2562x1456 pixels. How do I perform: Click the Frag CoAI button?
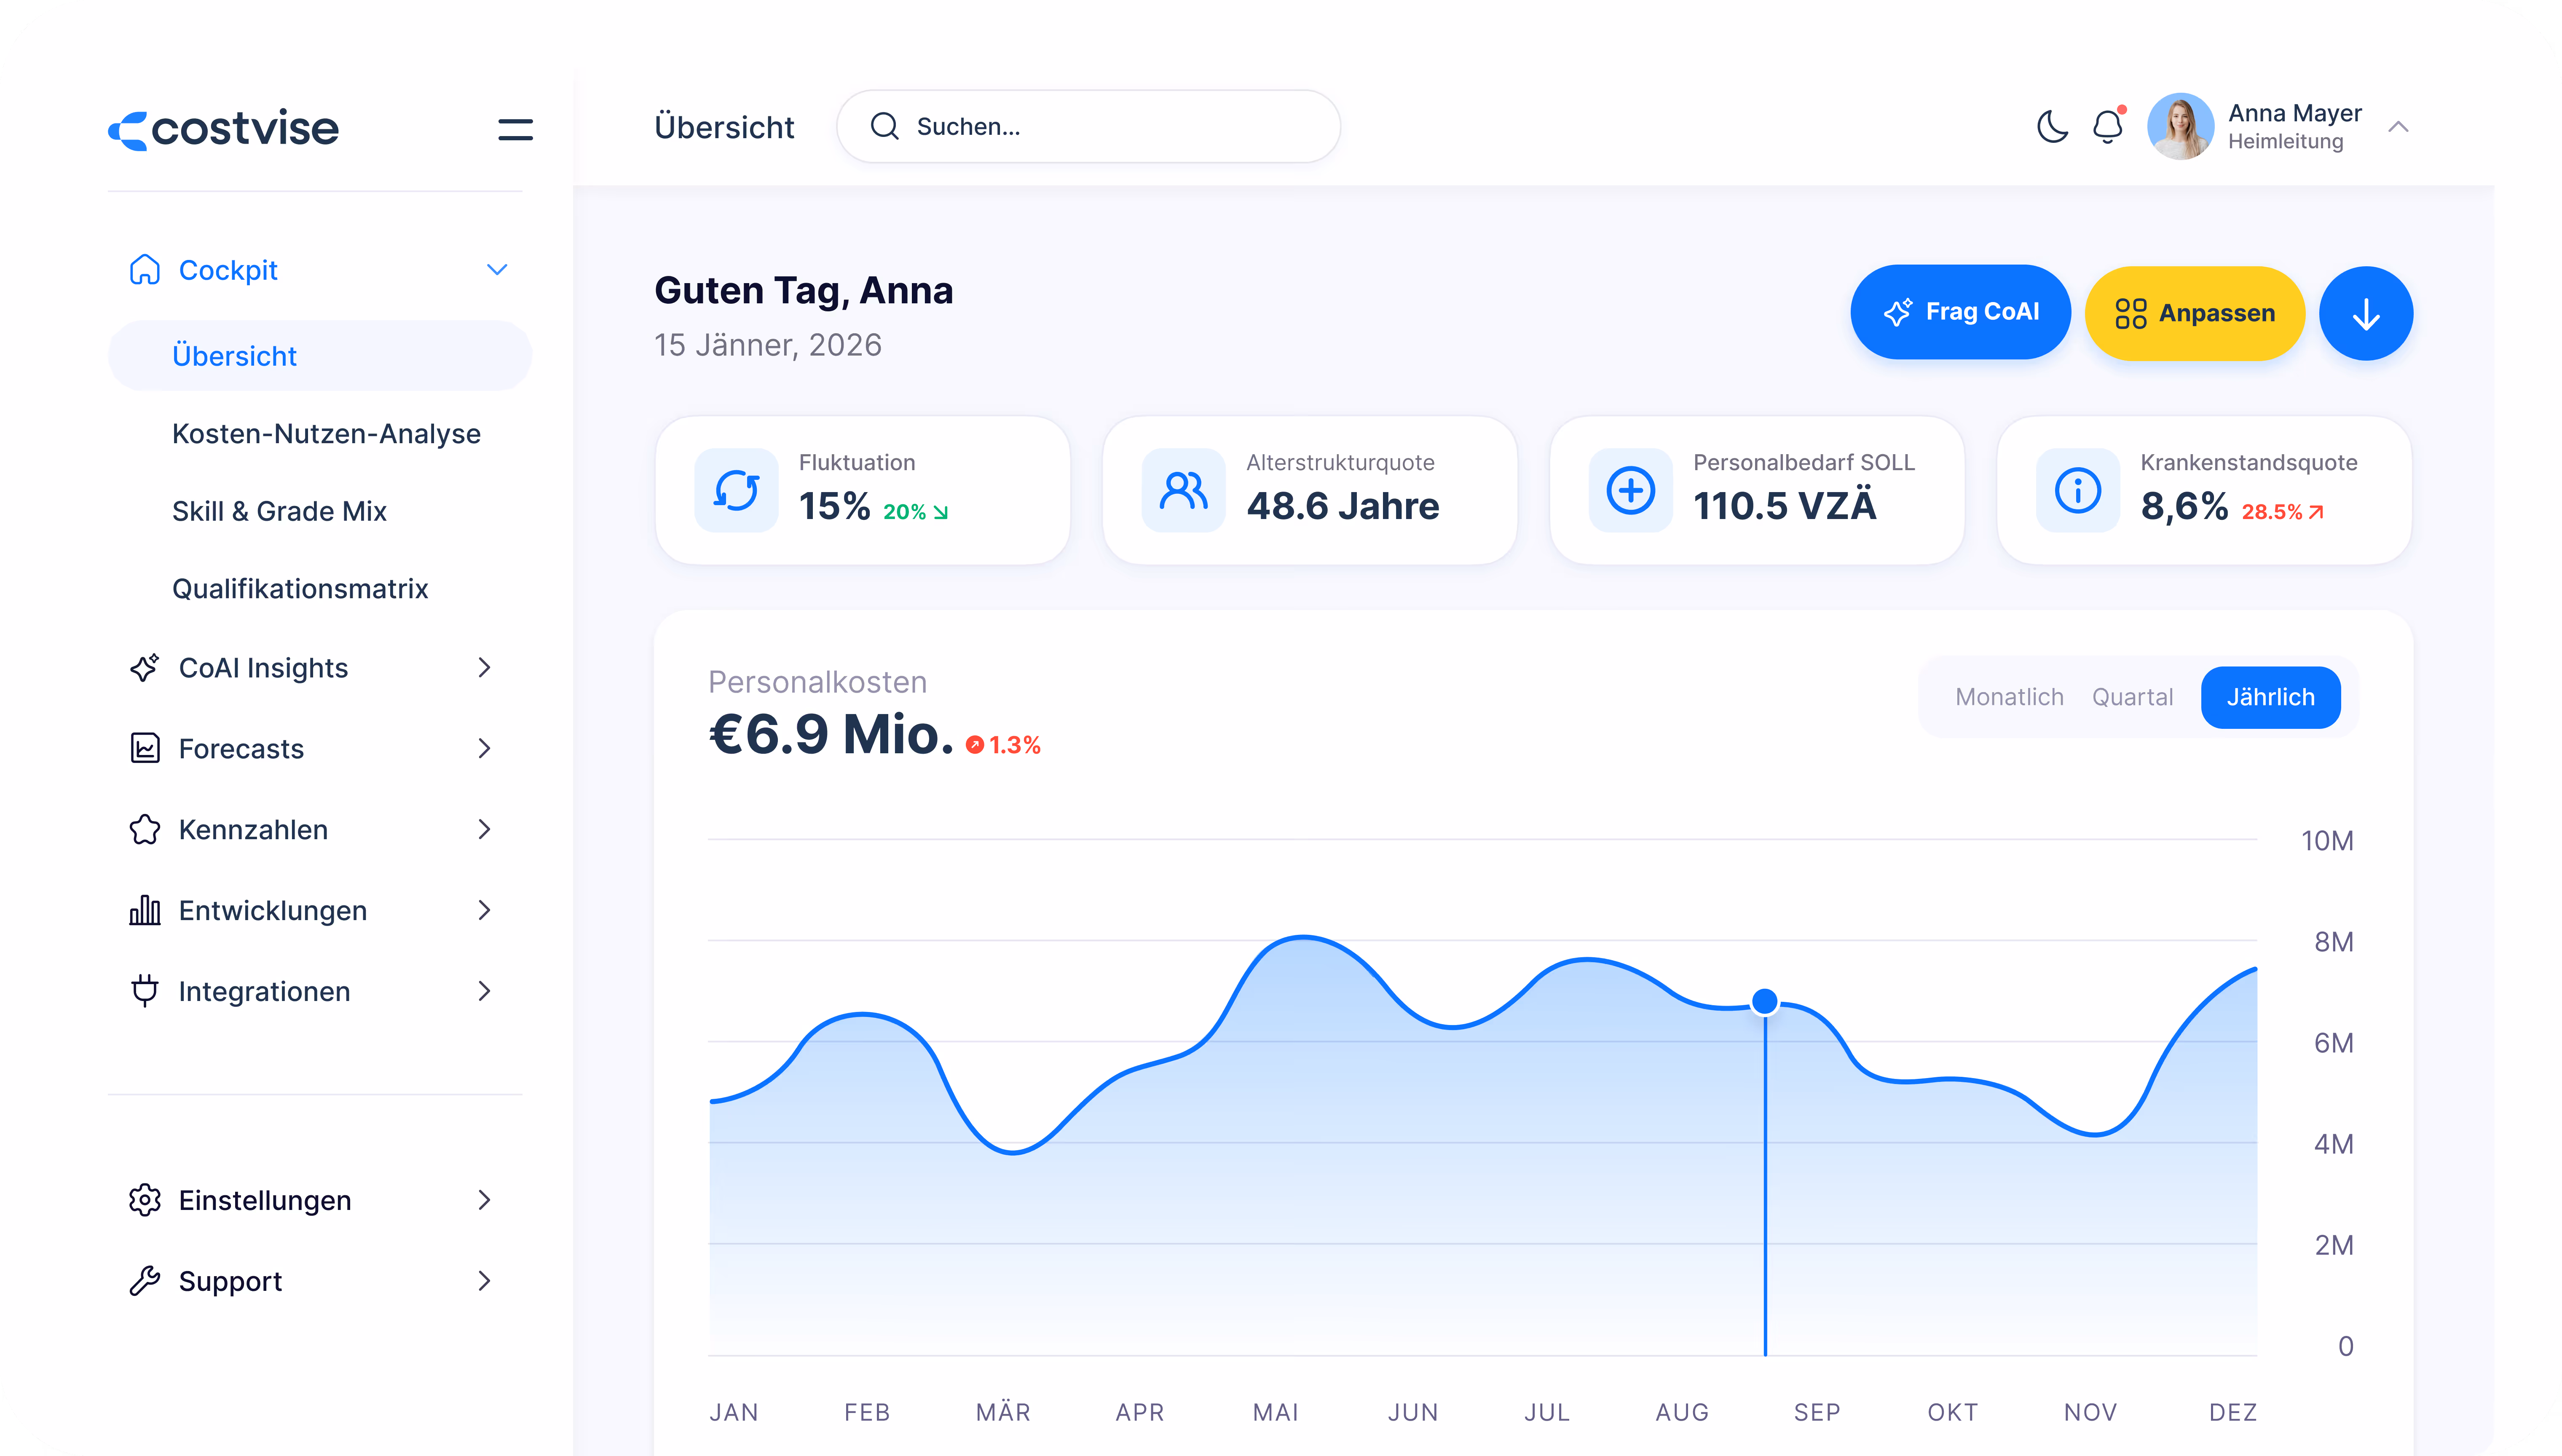1960,312
